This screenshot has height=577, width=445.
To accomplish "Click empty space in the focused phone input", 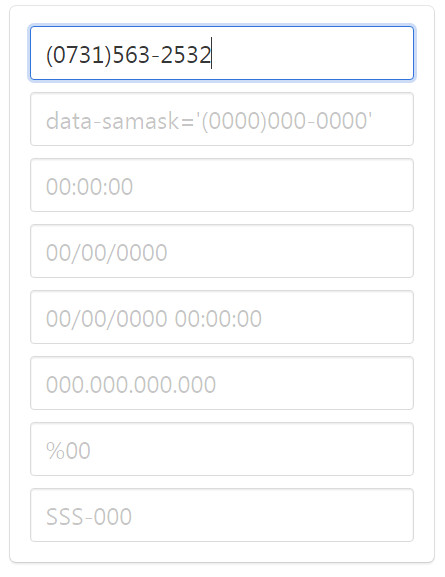I will (313, 53).
